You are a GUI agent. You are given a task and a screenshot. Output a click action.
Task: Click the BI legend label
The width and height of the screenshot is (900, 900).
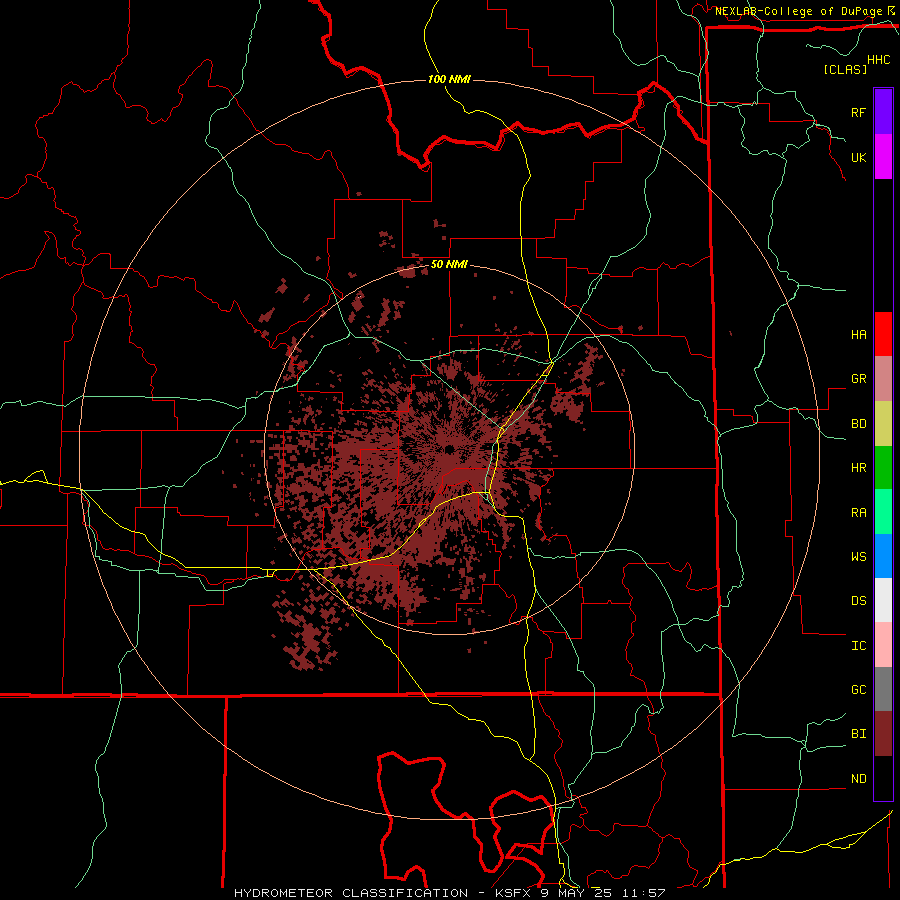coord(858,734)
